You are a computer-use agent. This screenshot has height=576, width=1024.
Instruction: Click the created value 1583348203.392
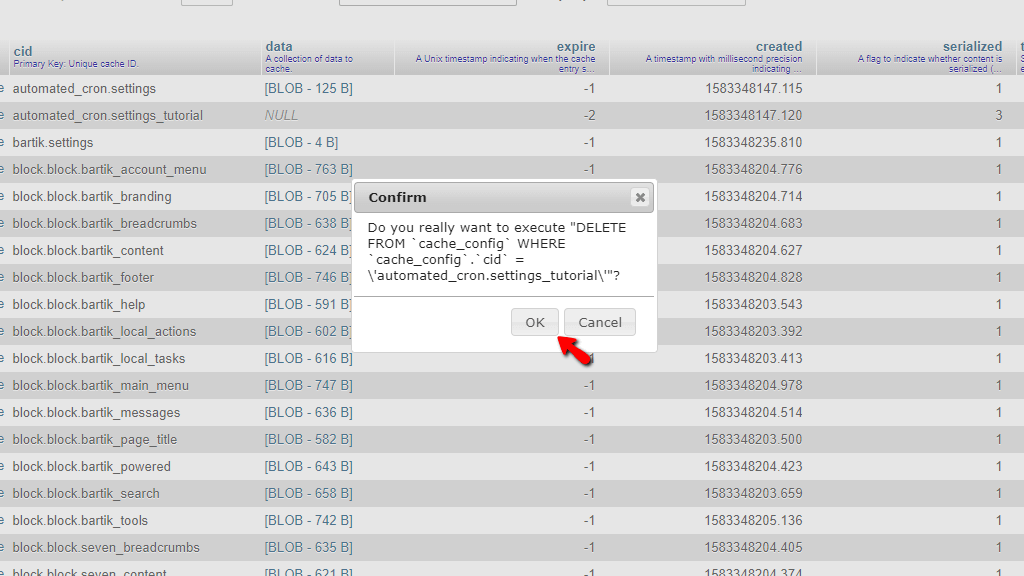(x=754, y=332)
